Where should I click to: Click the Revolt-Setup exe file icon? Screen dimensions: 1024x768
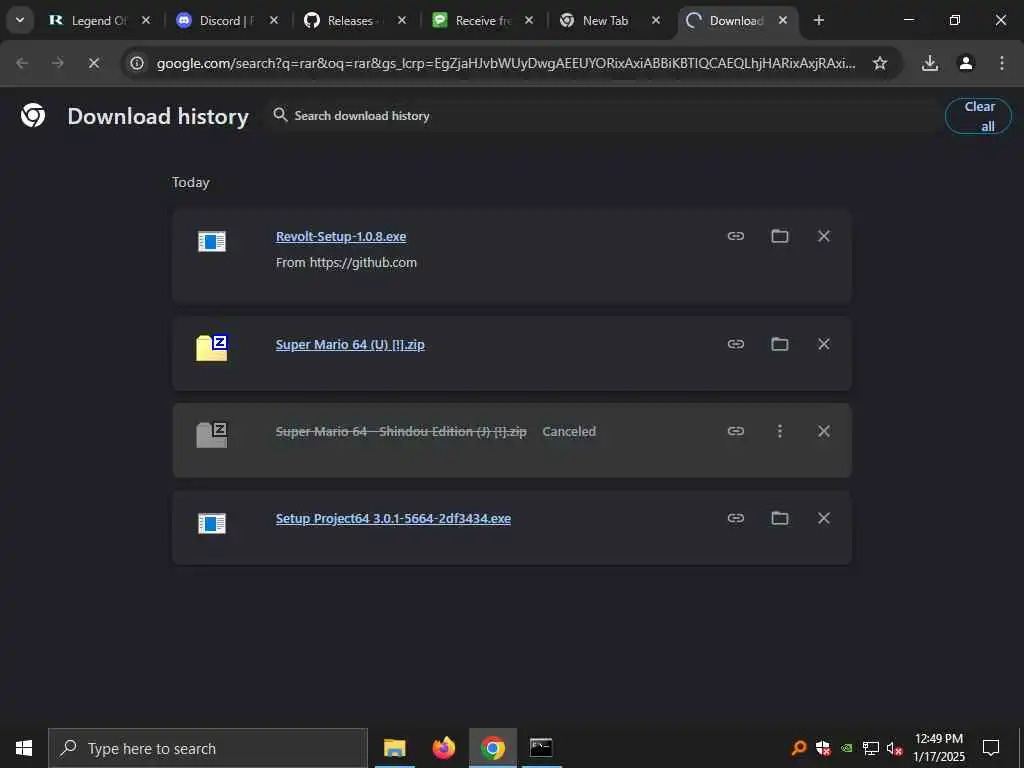212,242
